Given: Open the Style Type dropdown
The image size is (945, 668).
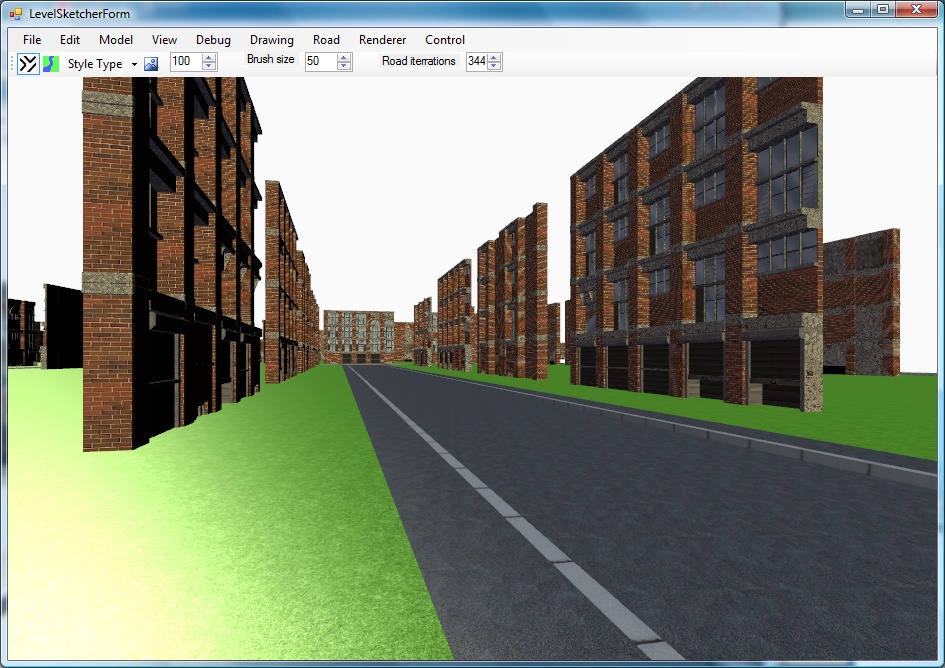Looking at the screenshot, I should tap(102, 64).
